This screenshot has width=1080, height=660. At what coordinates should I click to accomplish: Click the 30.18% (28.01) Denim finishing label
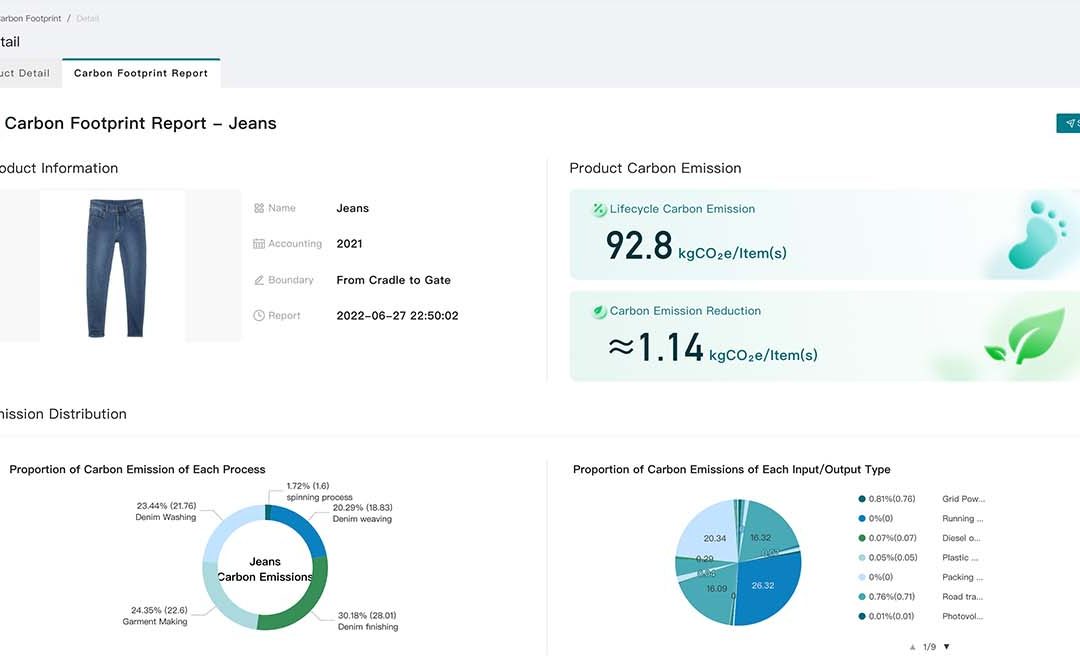click(x=368, y=621)
